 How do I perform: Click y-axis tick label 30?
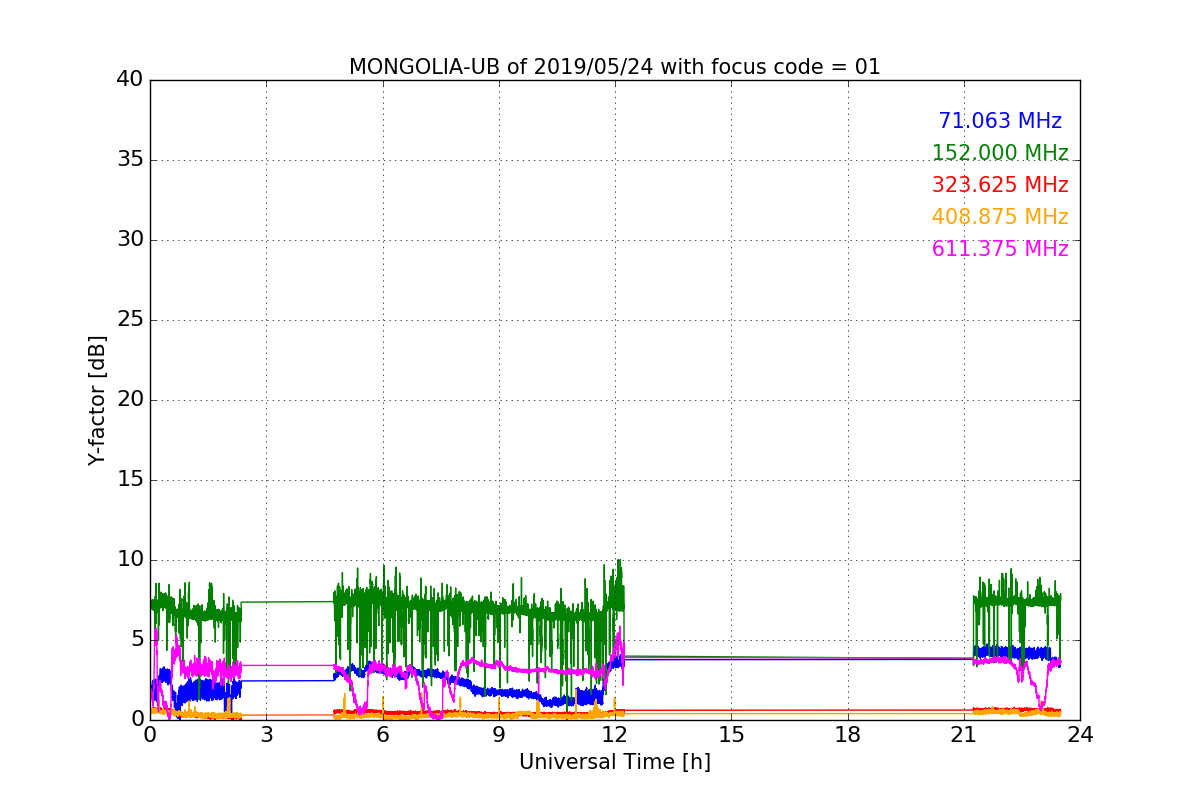(130, 239)
